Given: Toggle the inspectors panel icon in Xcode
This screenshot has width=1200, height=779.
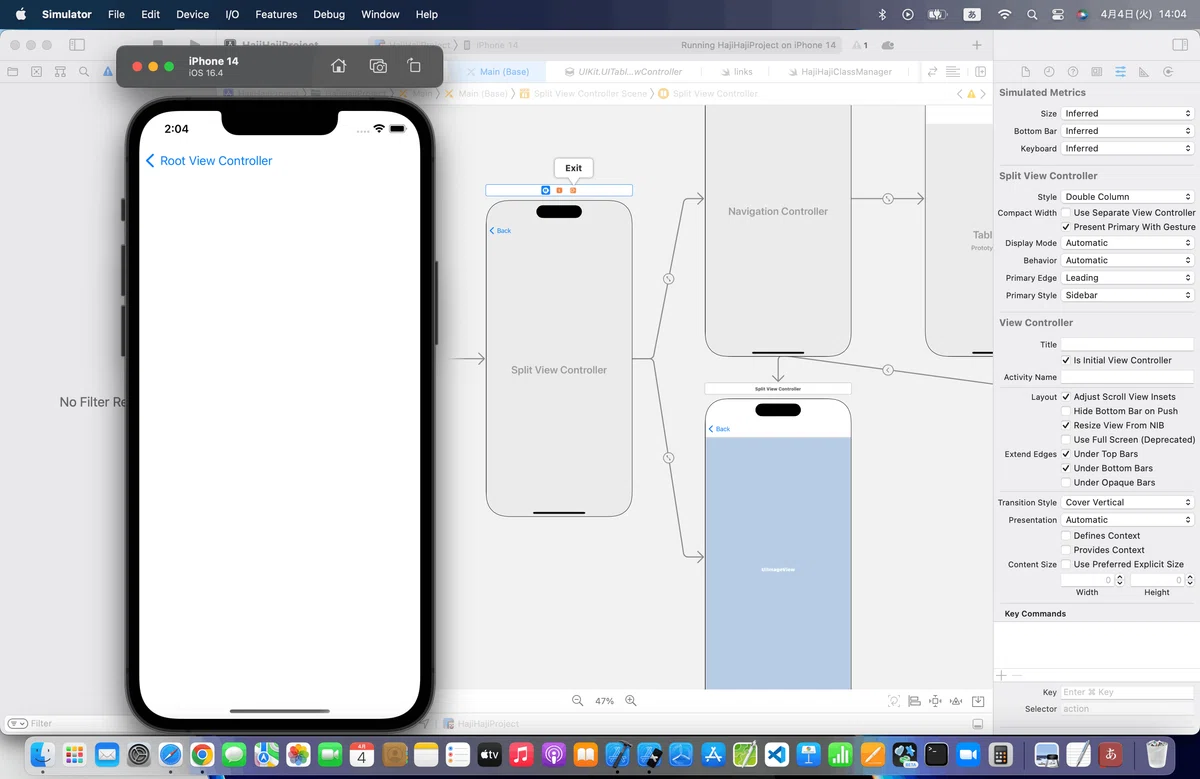Looking at the screenshot, I should (x=1180, y=45).
